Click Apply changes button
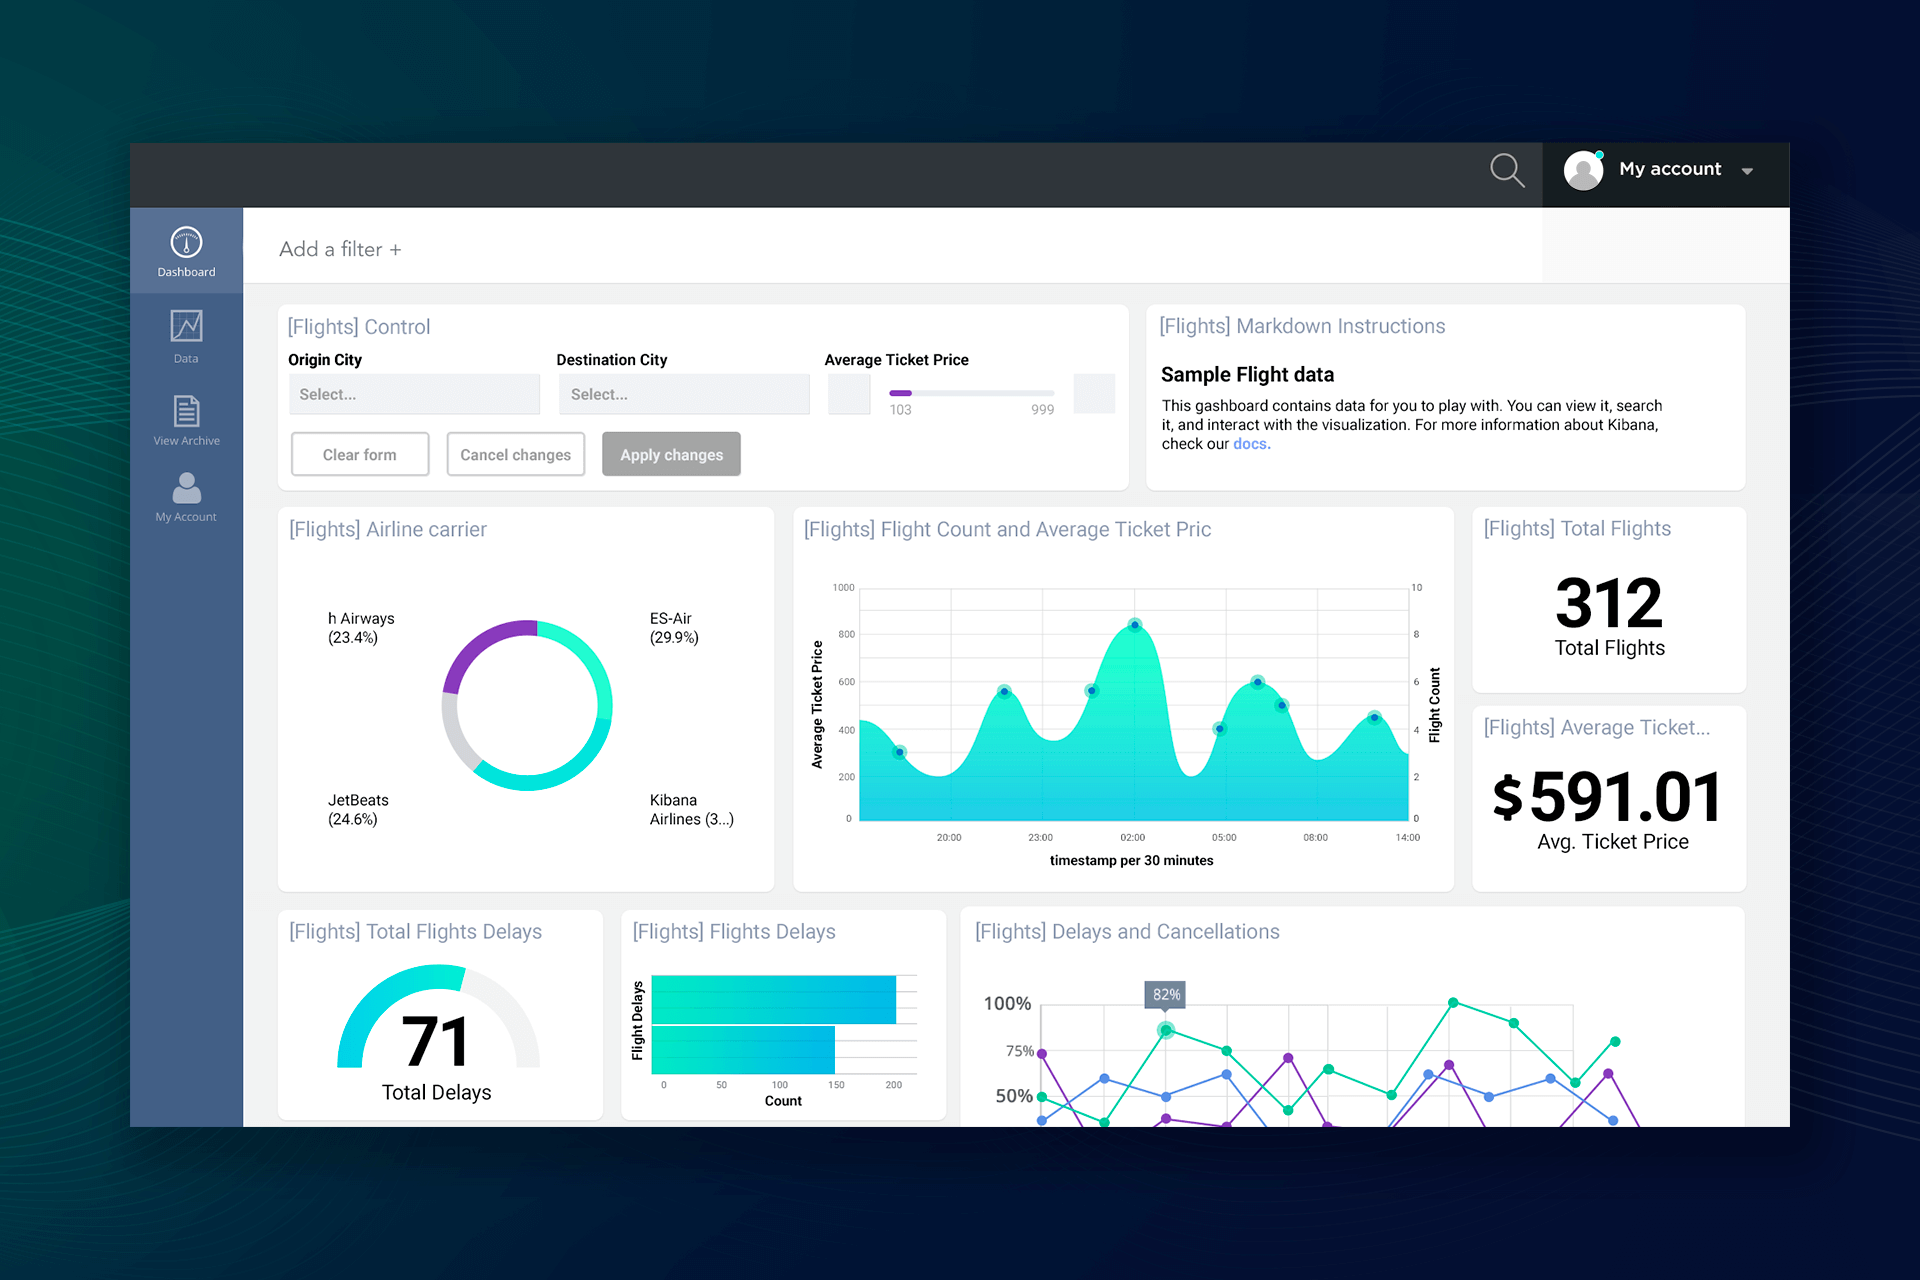Viewport: 1920px width, 1280px height. pos(671,454)
